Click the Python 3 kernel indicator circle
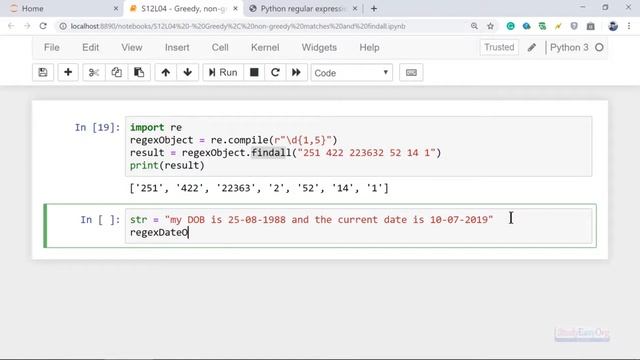Viewport: 640px width, 360px height. (x=599, y=47)
